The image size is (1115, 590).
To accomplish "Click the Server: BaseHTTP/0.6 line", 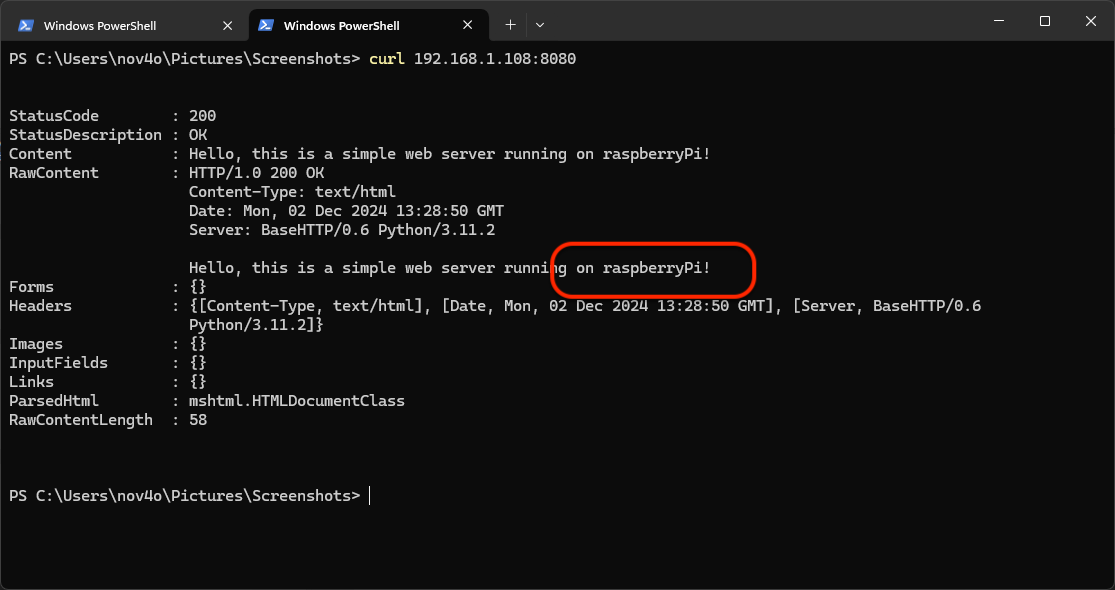I will point(342,230).
